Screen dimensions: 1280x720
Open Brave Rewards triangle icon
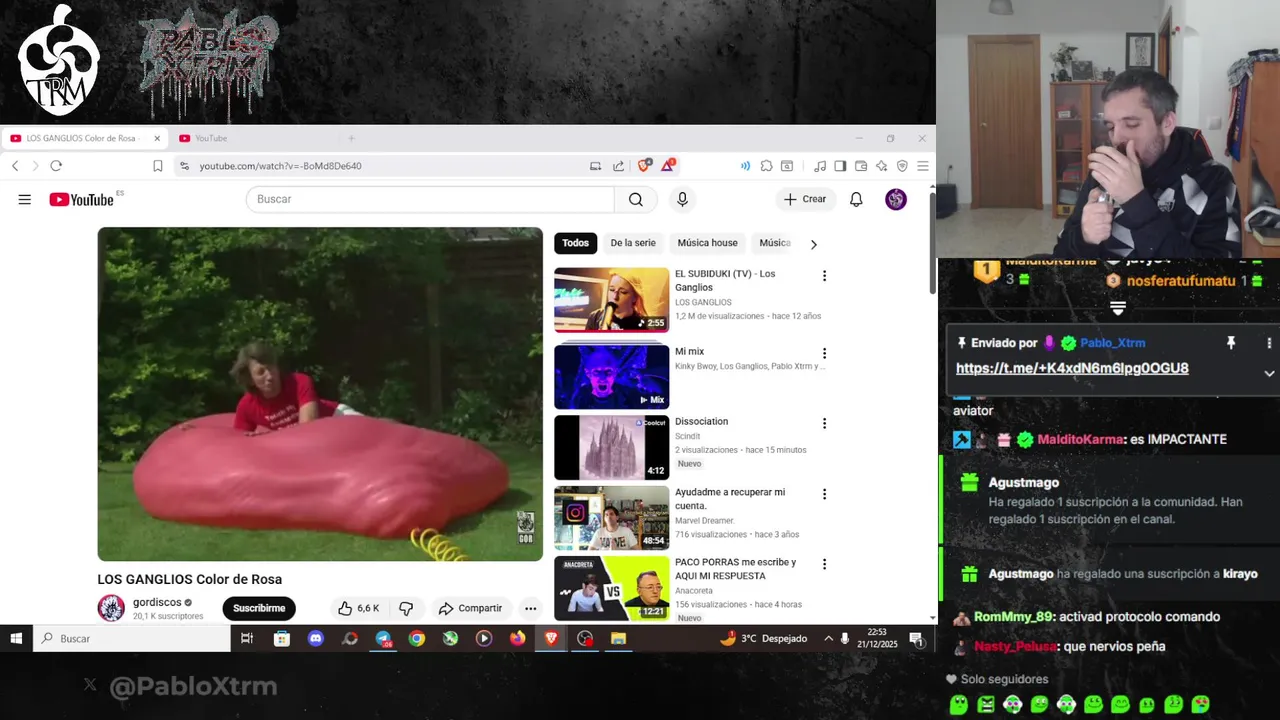(667, 165)
